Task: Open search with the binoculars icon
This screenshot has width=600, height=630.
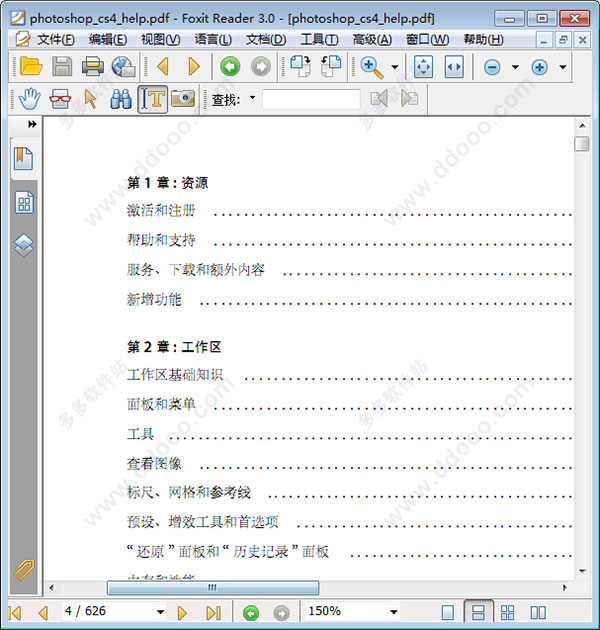Action: tap(121, 99)
